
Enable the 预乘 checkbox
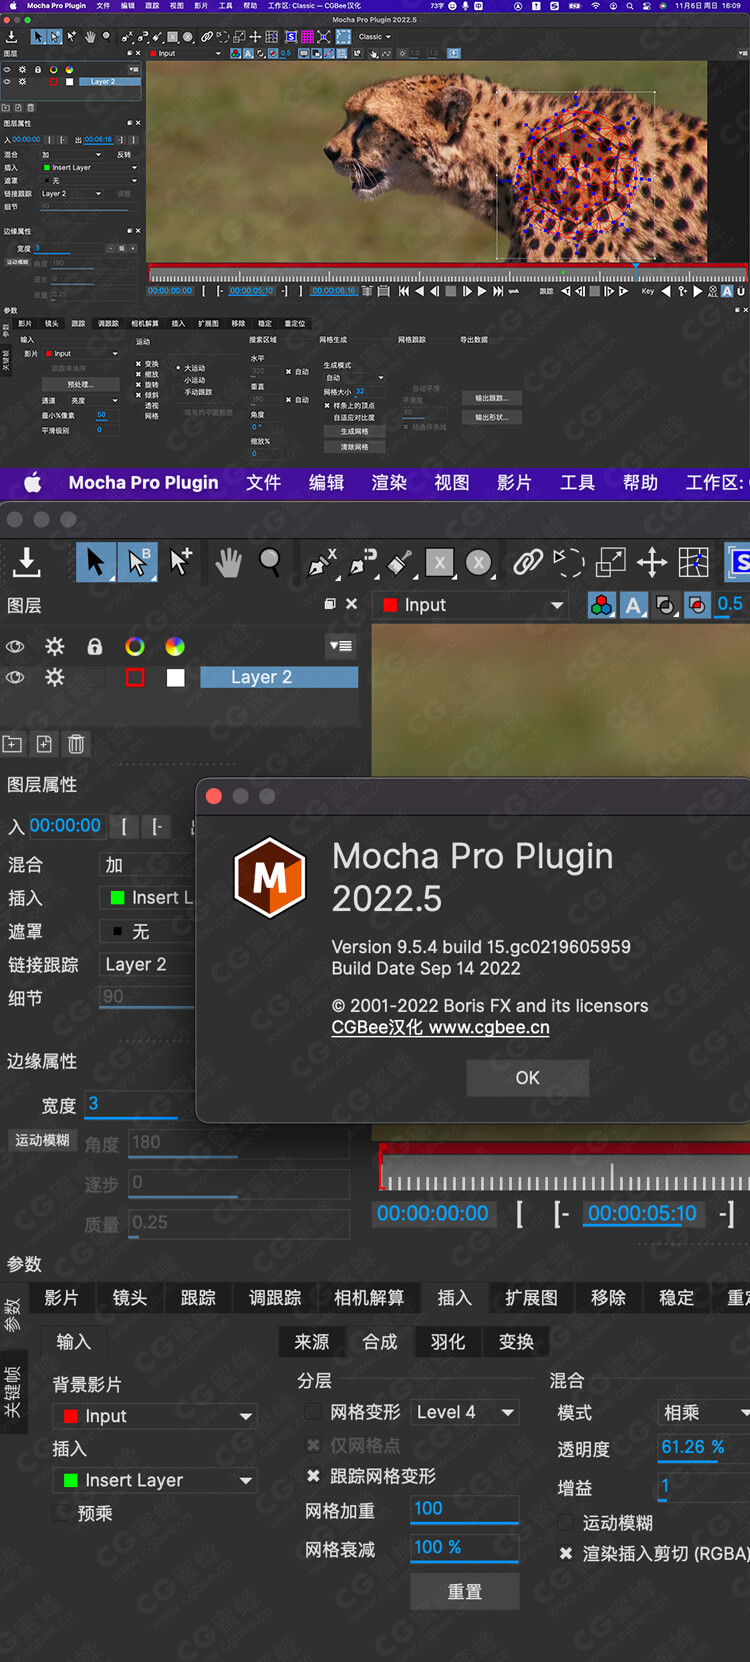click(62, 1513)
